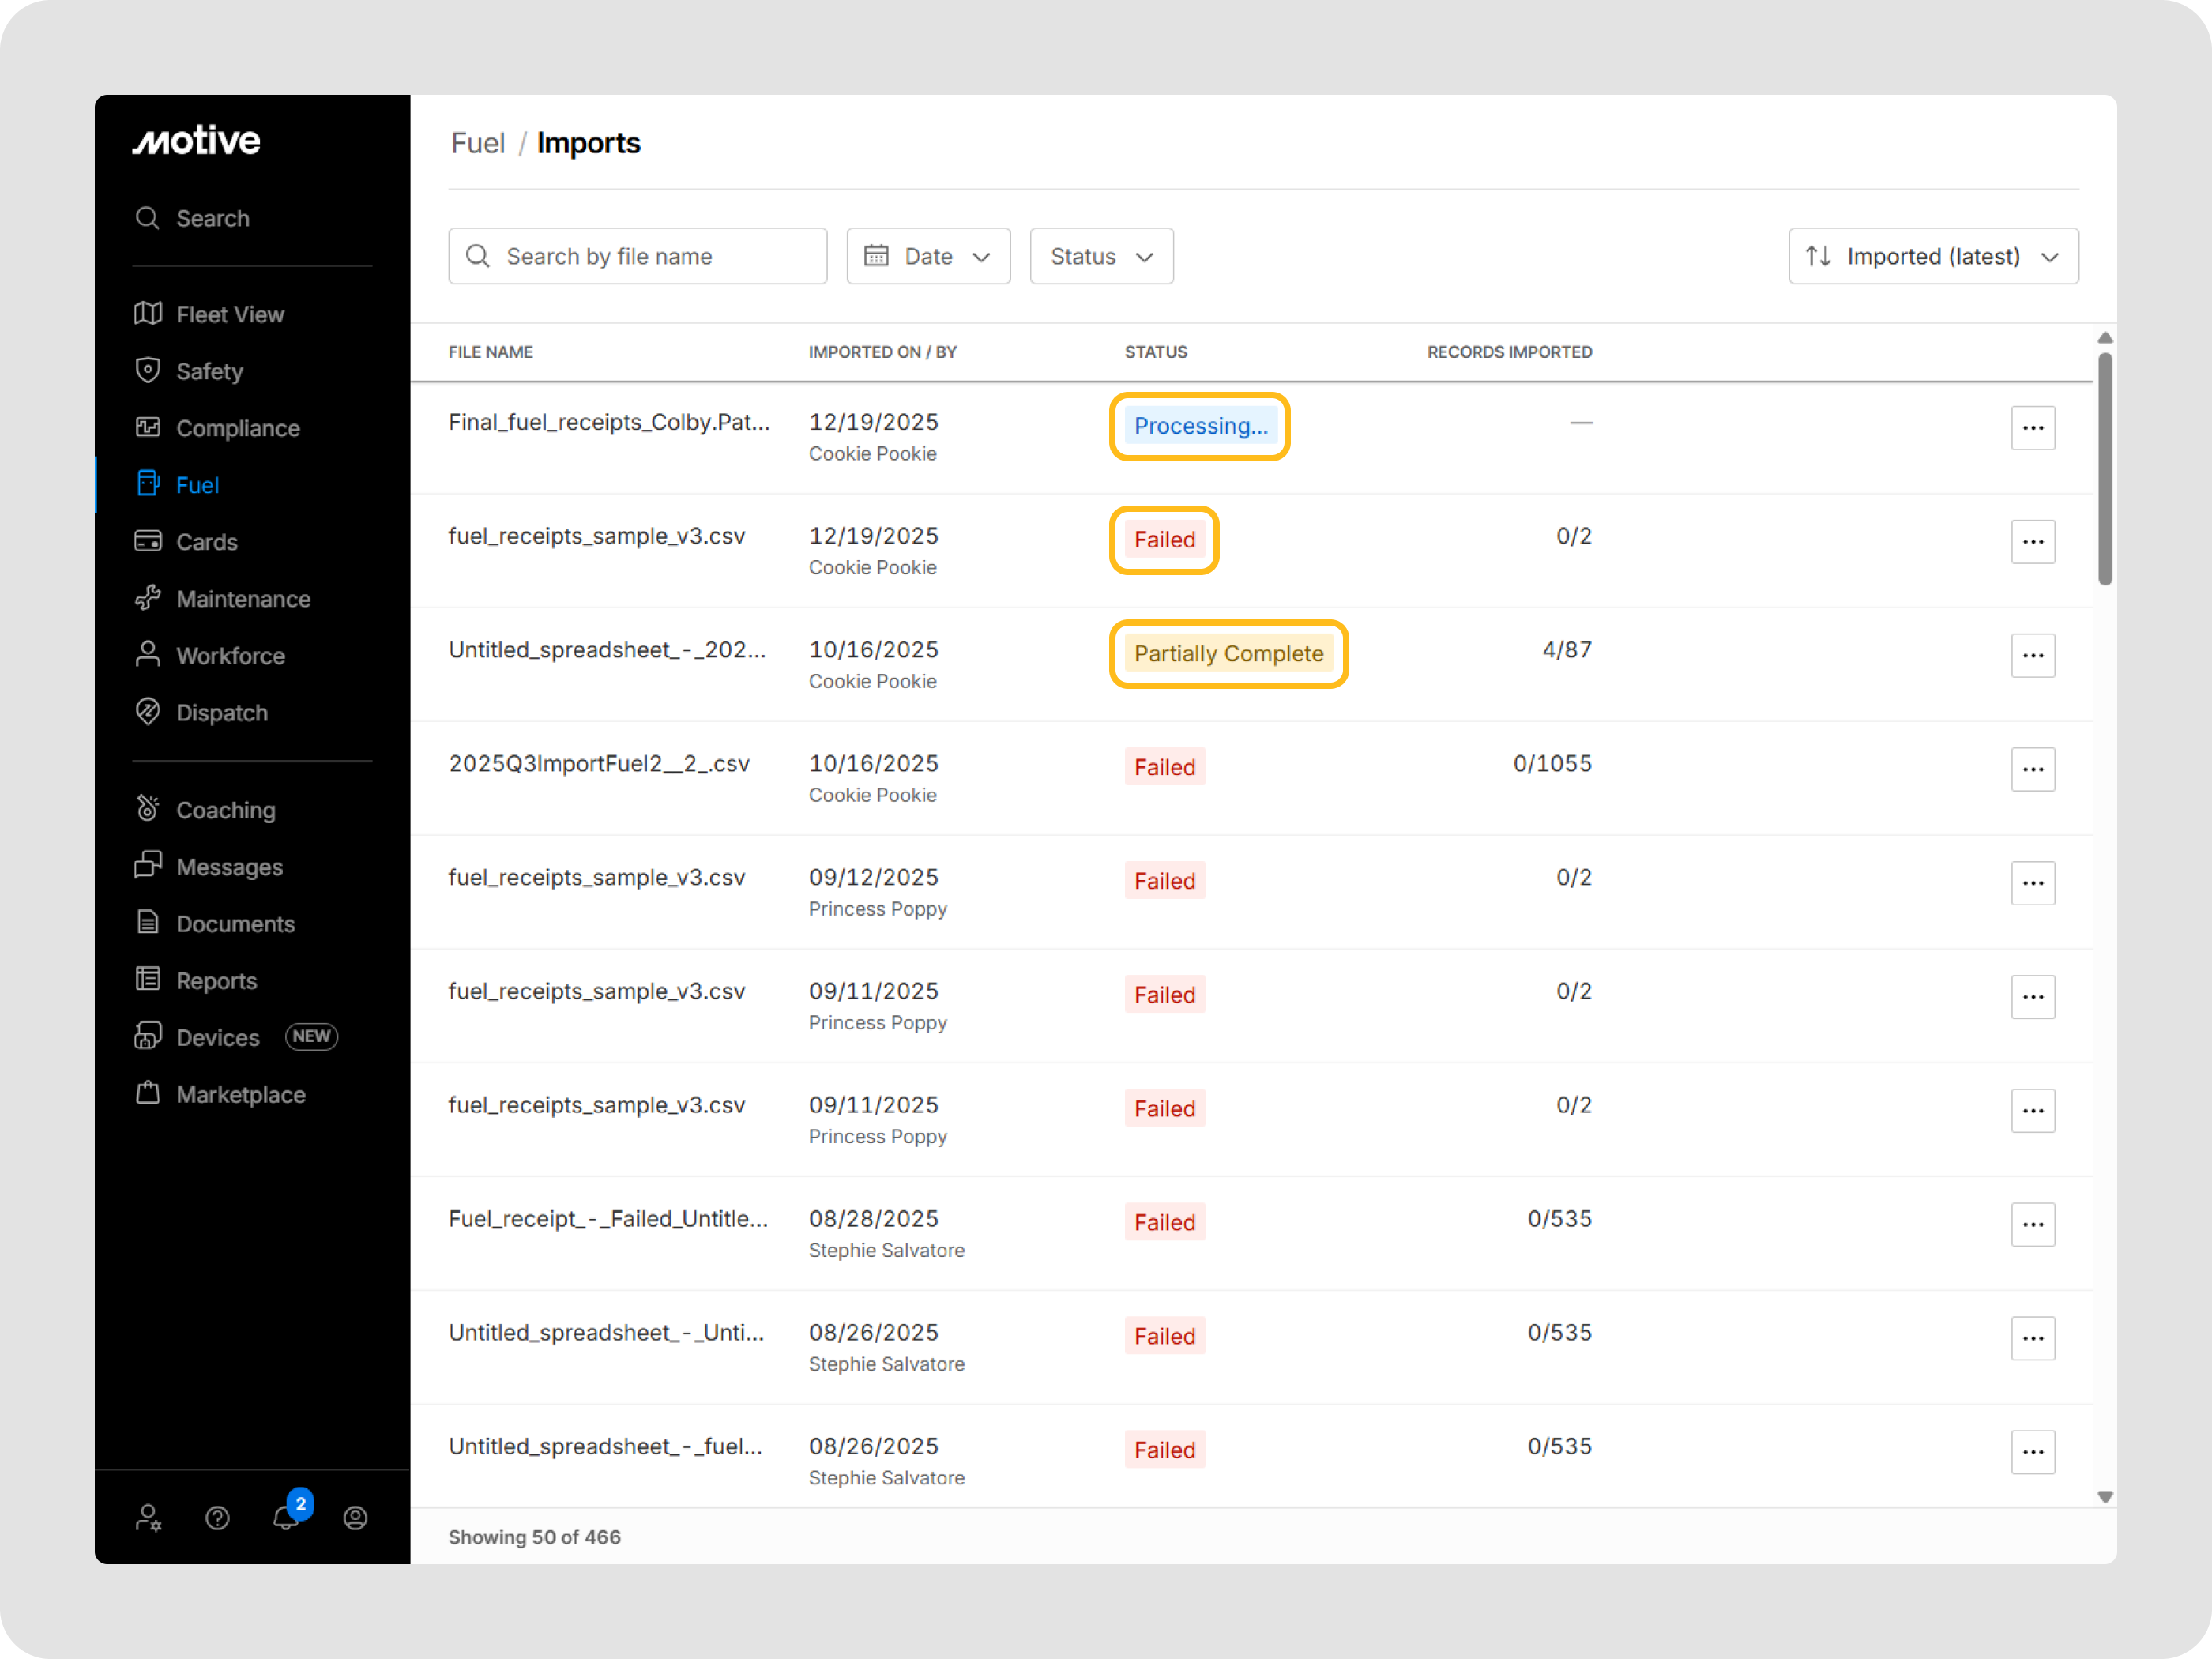The image size is (2212, 1659).
Task: Open the user profile icon
Action: (355, 1518)
